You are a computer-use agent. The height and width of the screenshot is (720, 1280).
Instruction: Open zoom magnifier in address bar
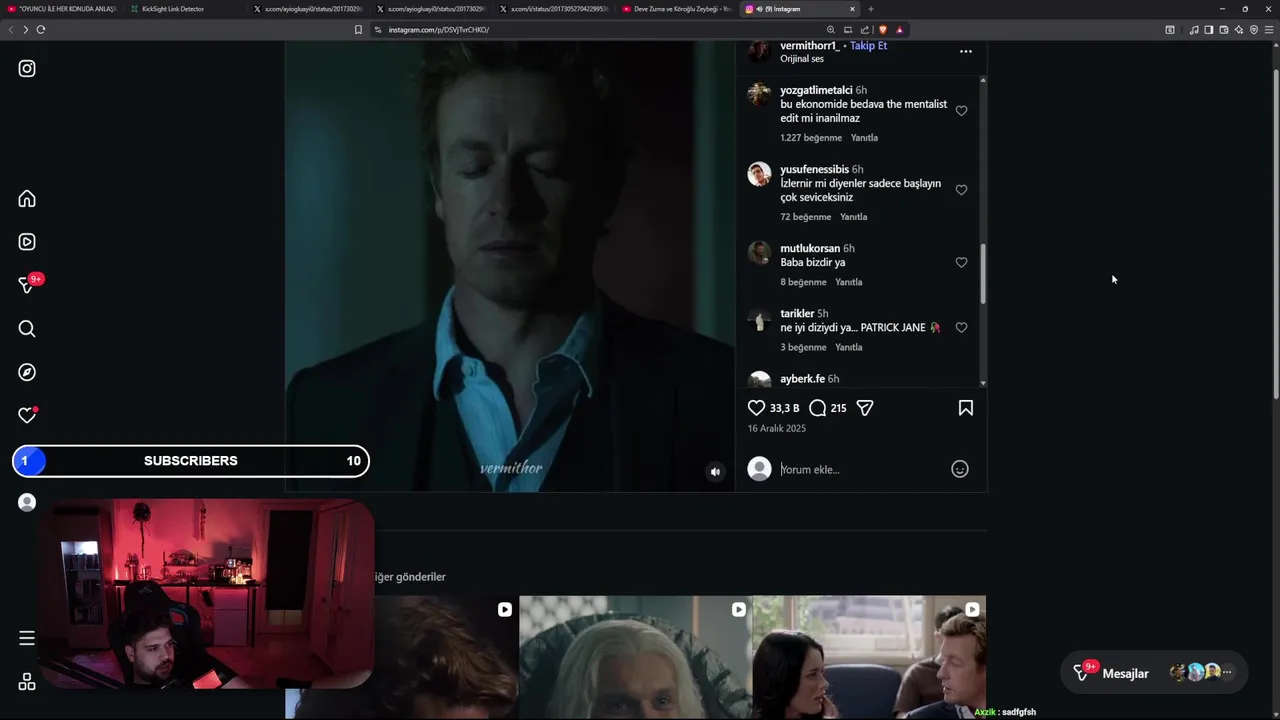click(831, 30)
